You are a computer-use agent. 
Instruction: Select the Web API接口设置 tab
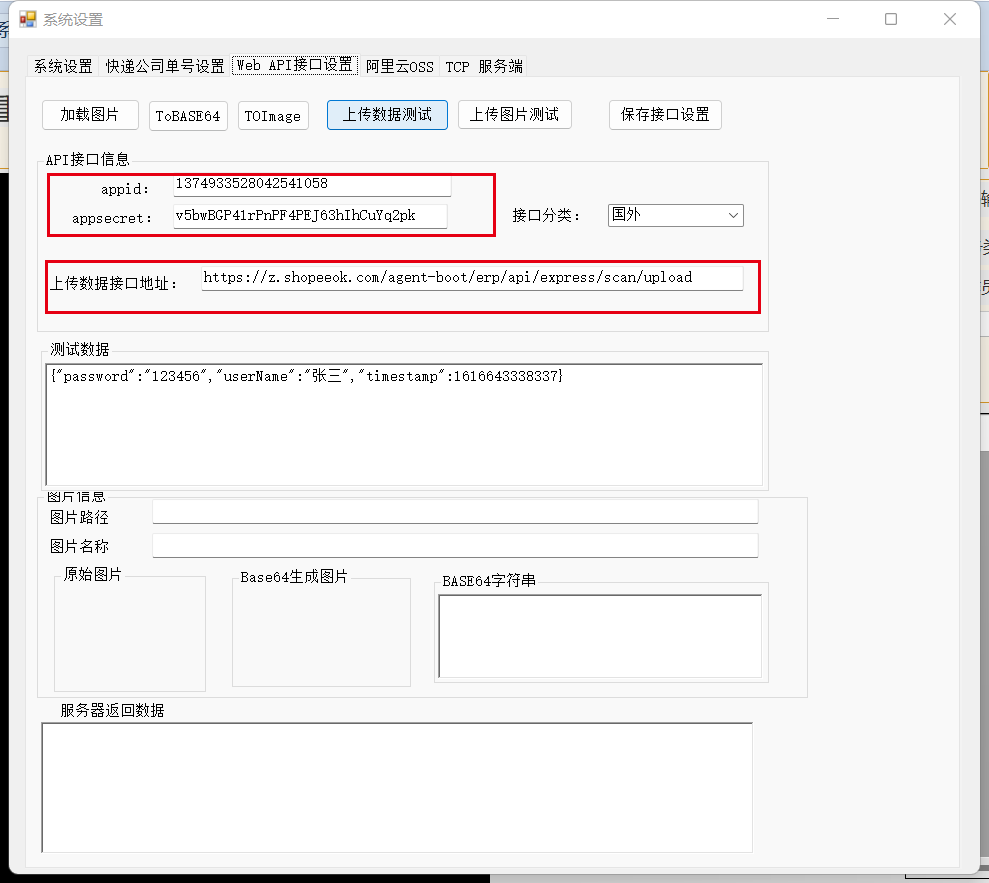click(295, 65)
